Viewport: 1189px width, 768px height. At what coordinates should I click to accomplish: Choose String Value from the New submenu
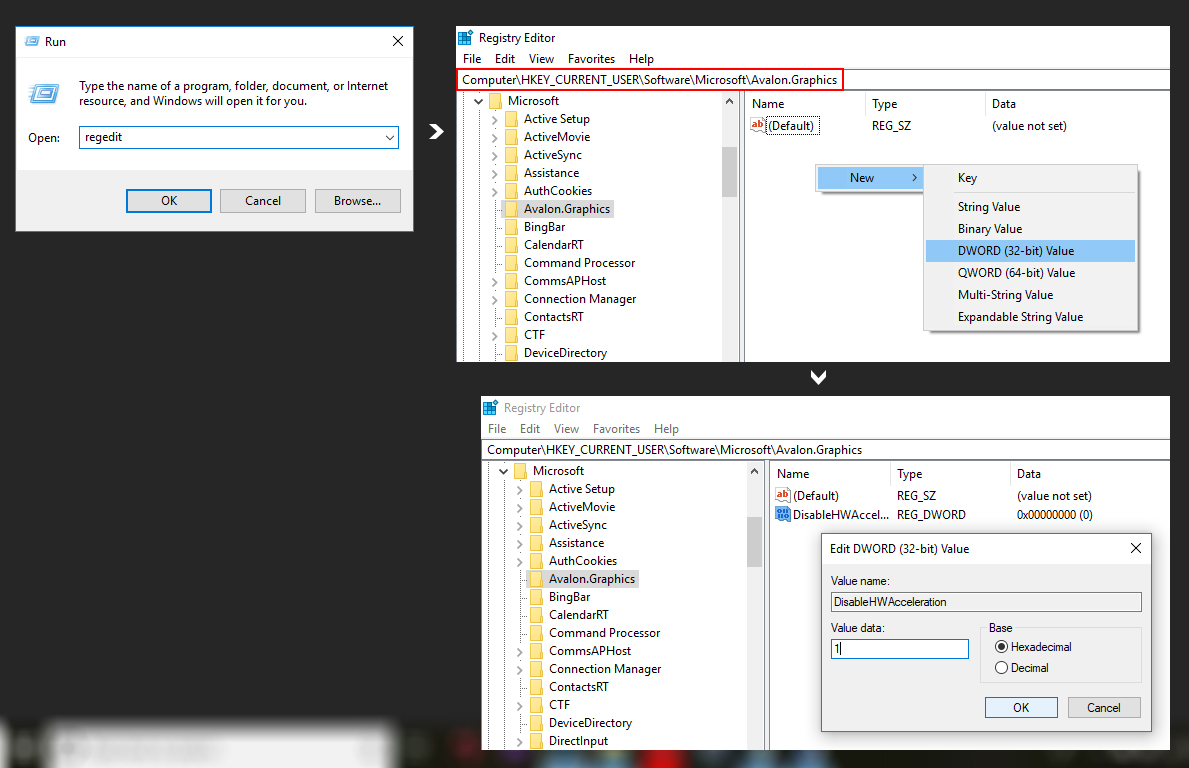click(x=1031, y=207)
